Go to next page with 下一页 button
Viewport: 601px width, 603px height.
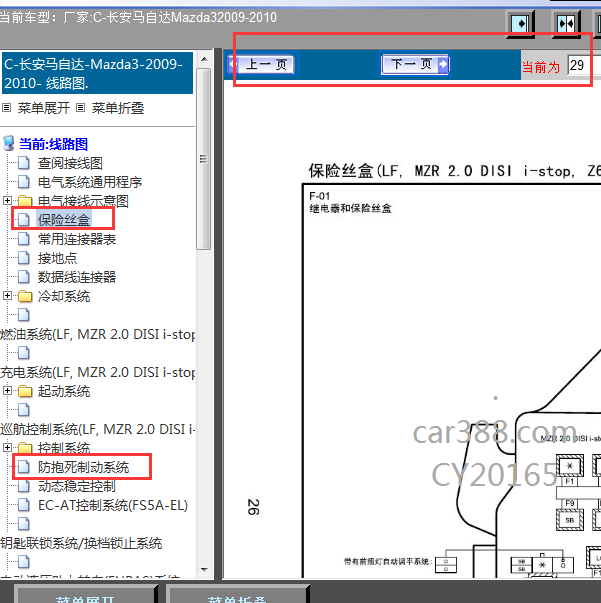coord(415,64)
